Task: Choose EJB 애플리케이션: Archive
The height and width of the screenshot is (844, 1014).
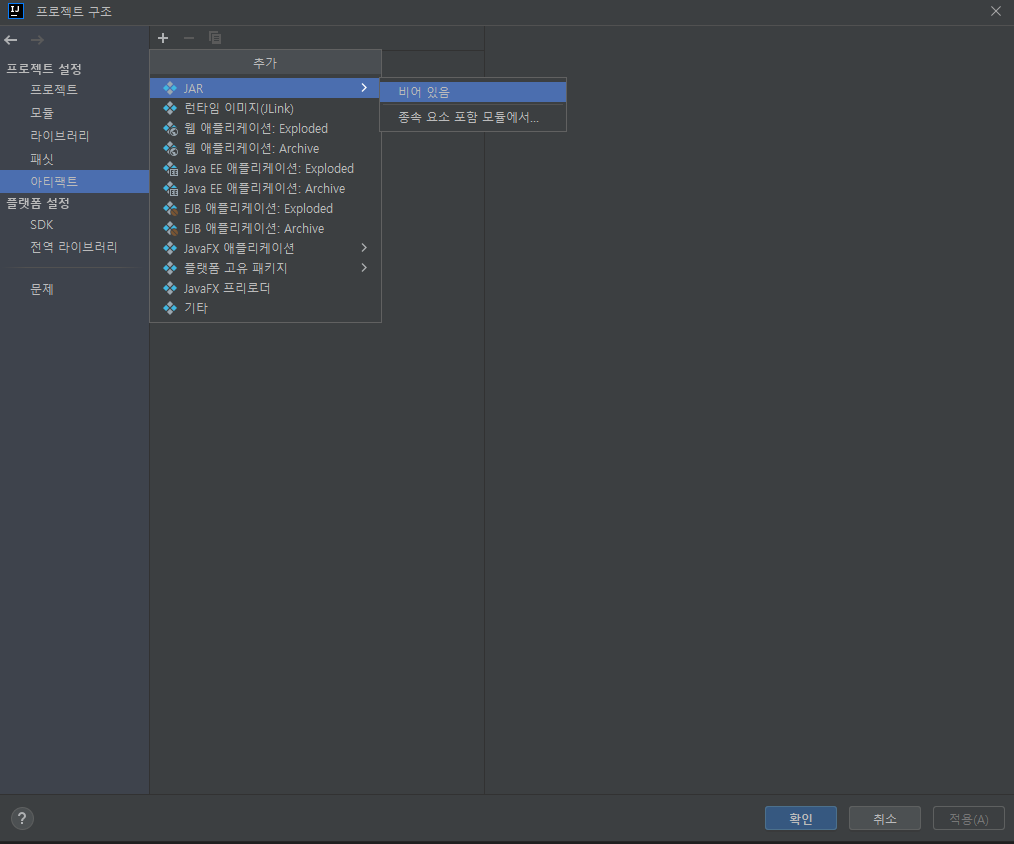Action: (265, 228)
